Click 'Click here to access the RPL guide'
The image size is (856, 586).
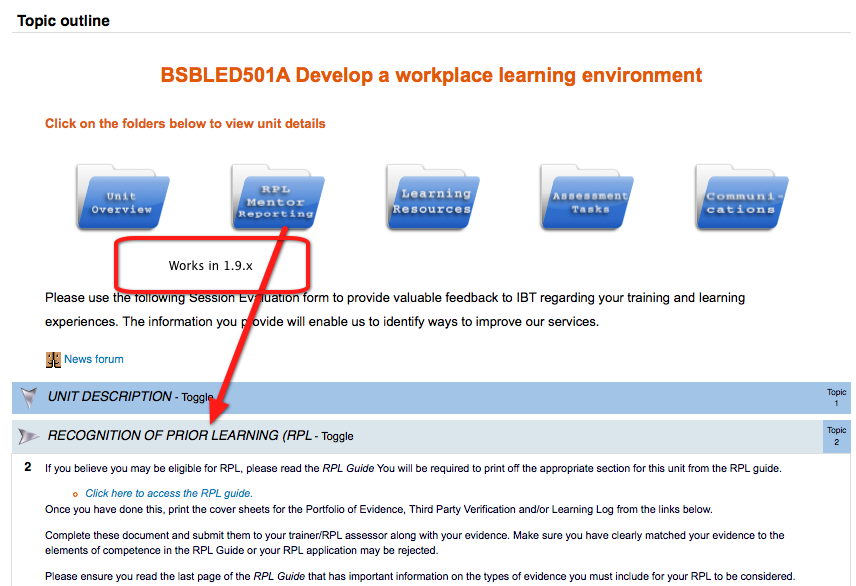pos(169,493)
